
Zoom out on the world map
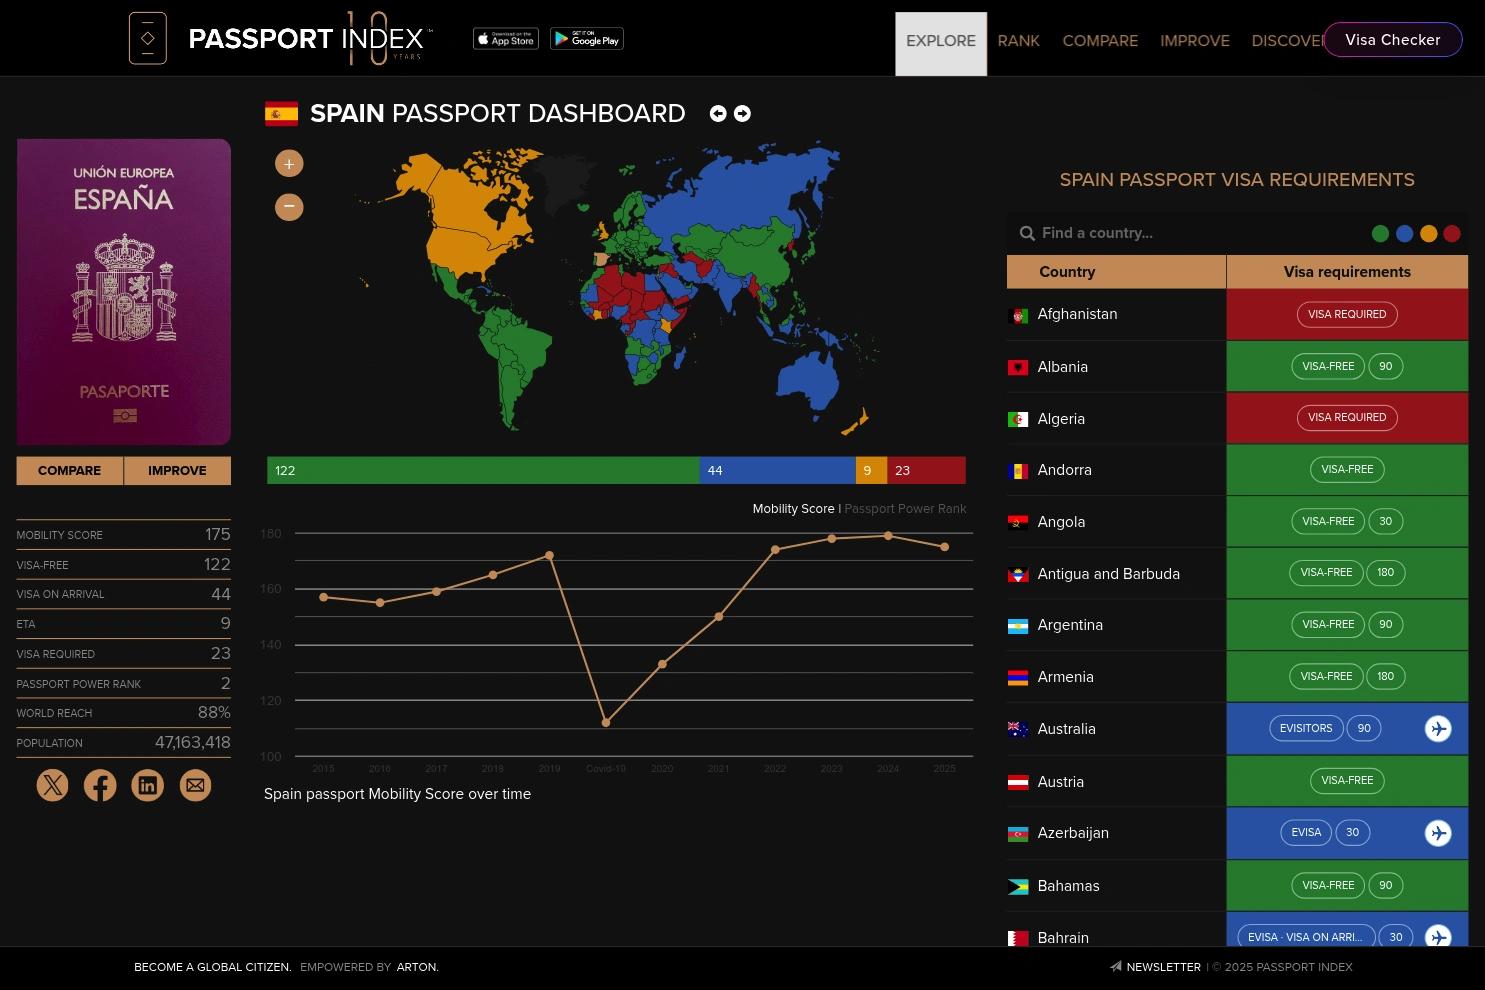[x=289, y=207]
